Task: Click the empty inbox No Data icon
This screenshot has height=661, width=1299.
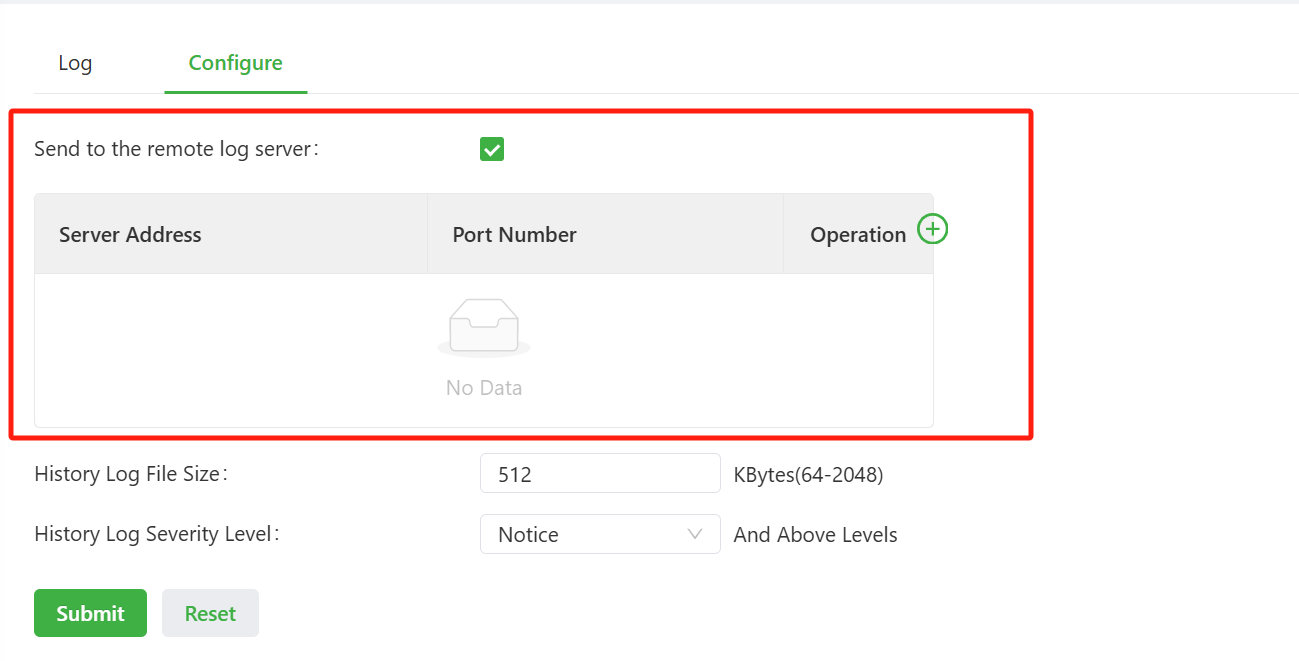Action: pyautogui.click(x=484, y=327)
